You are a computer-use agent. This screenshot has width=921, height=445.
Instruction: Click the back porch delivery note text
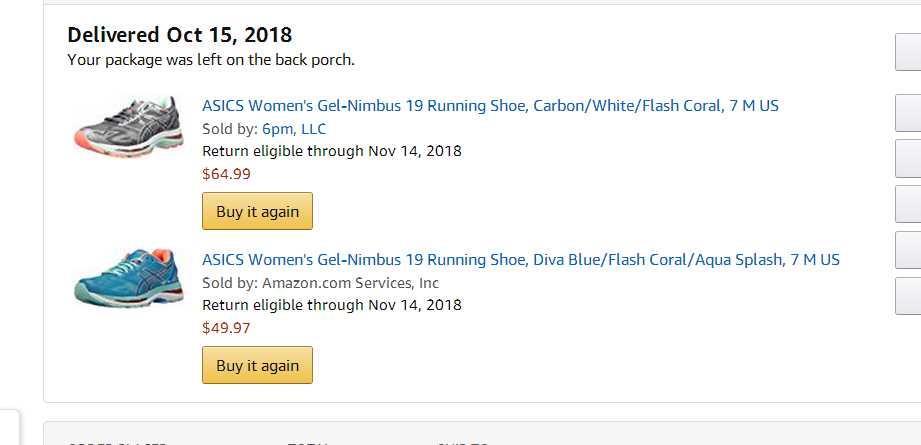[x=211, y=60]
